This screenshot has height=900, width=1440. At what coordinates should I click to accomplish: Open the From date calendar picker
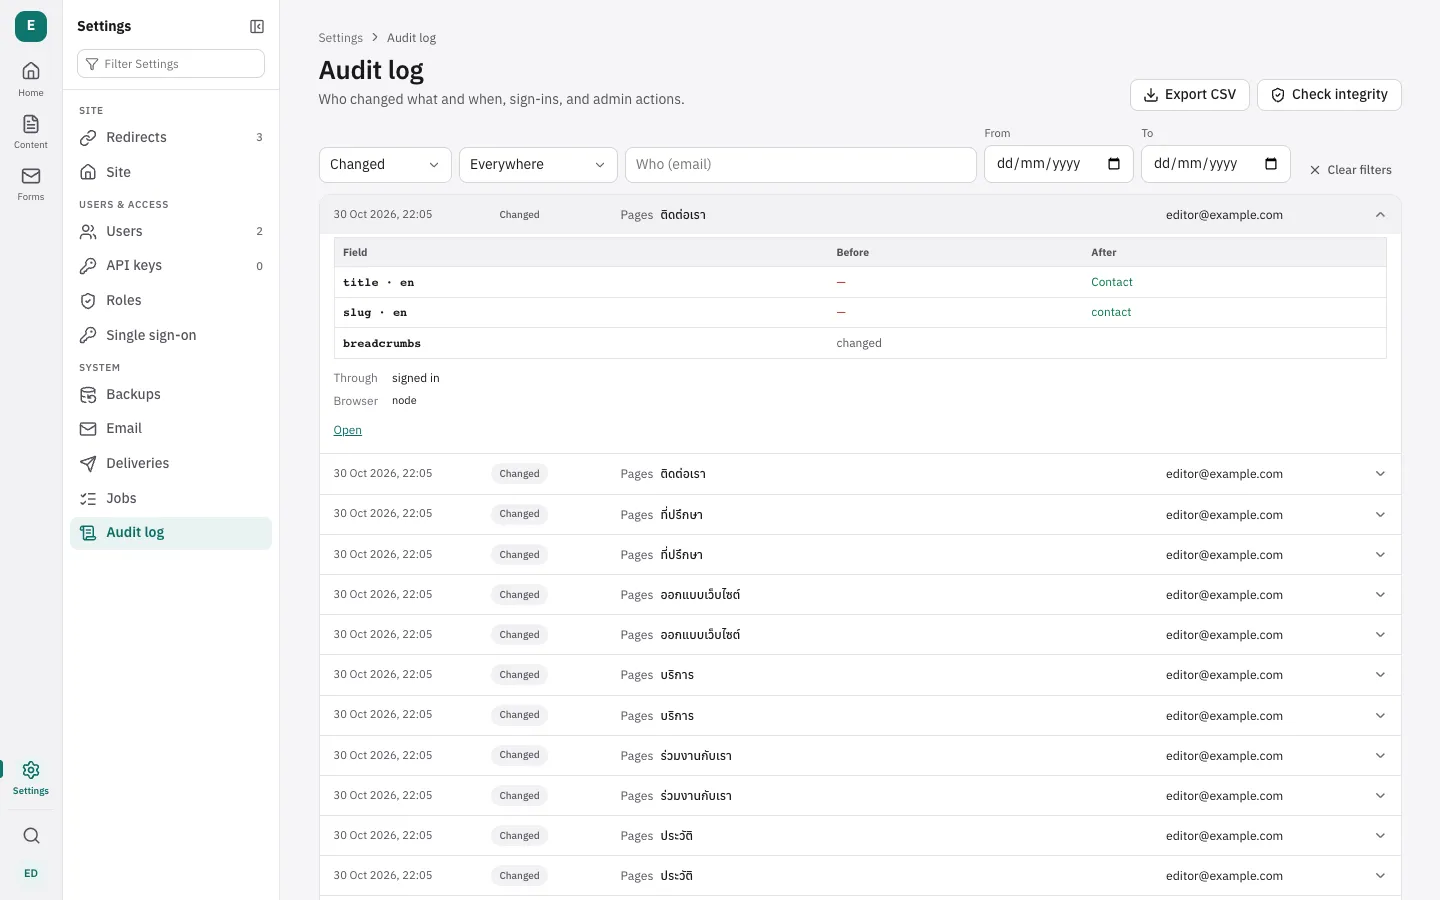1114,164
